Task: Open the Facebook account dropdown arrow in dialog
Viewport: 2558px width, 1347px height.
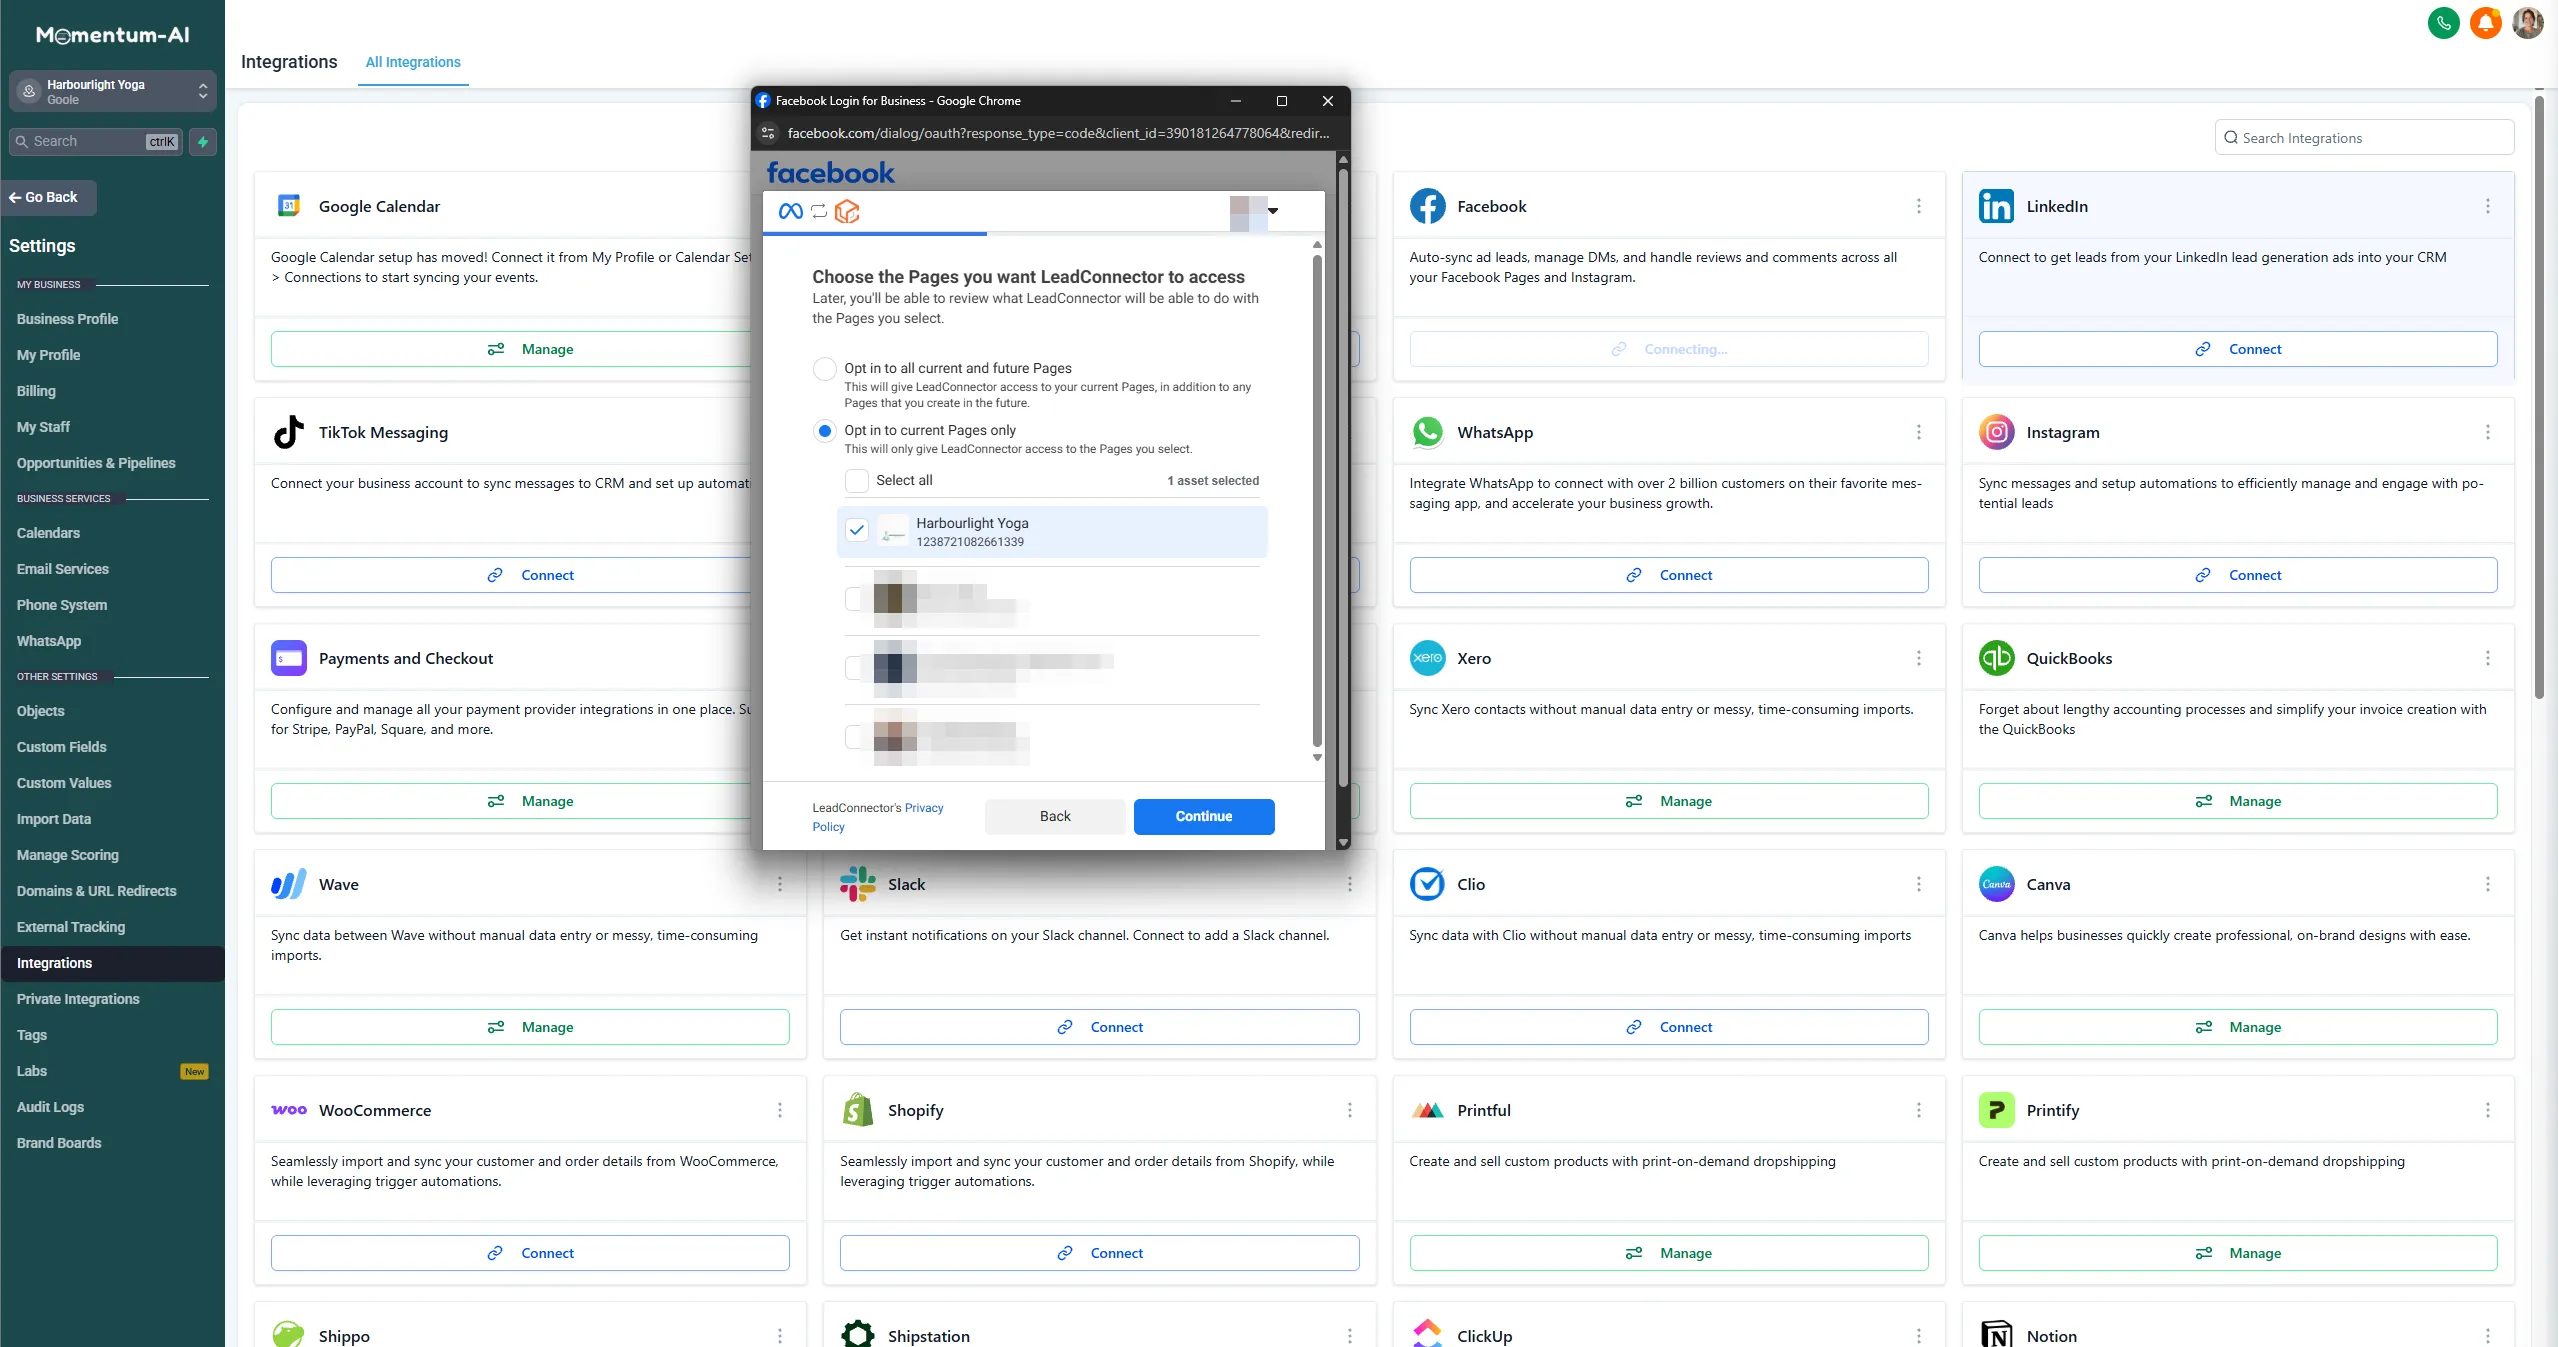Action: tap(1273, 211)
